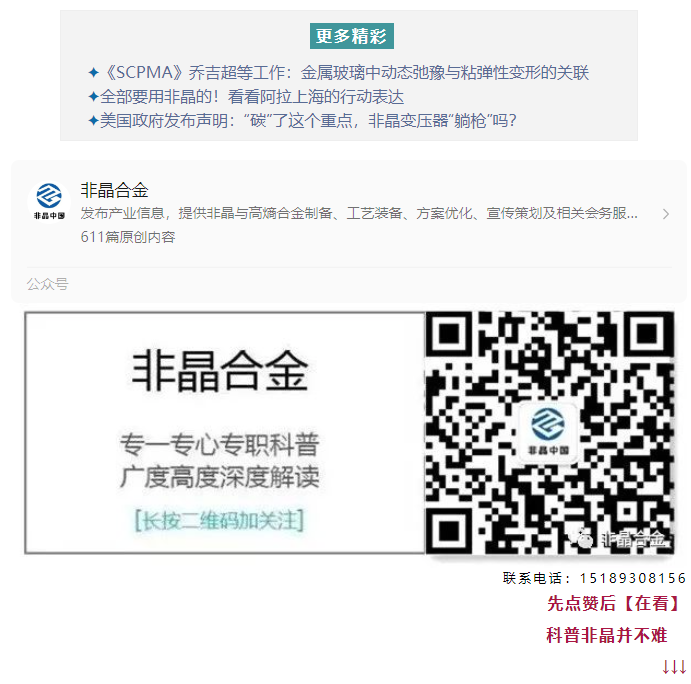Open the 全部要用非晶的 article link
The image size is (691, 684).
pos(252,97)
